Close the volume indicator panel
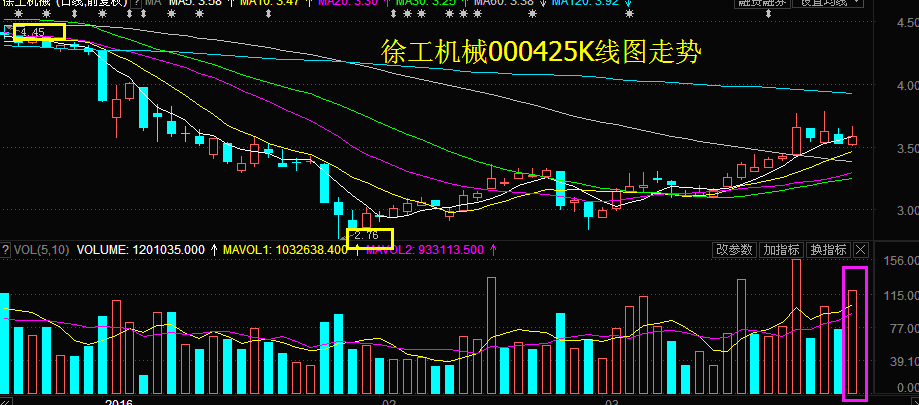The height and width of the screenshot is (405, 919). (x=860, y=250)
